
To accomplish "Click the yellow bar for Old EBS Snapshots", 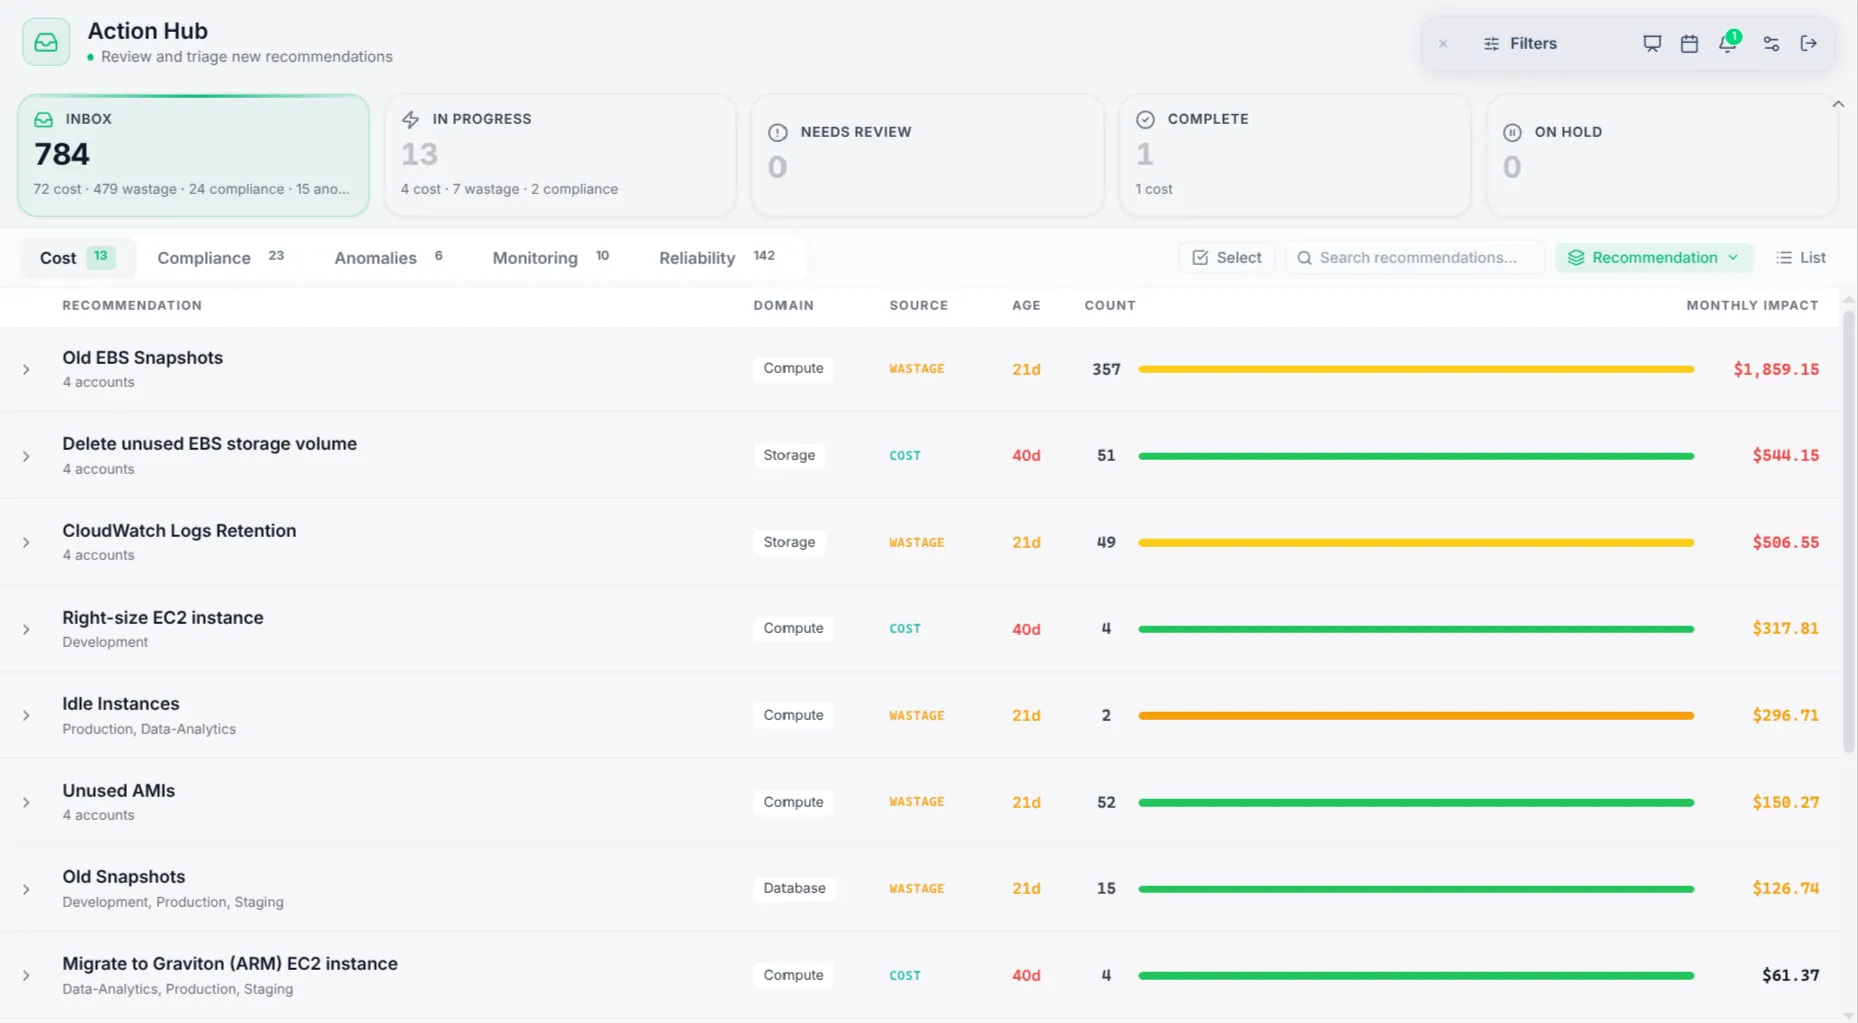I will pyautogui.click(x=1416, y=369).
